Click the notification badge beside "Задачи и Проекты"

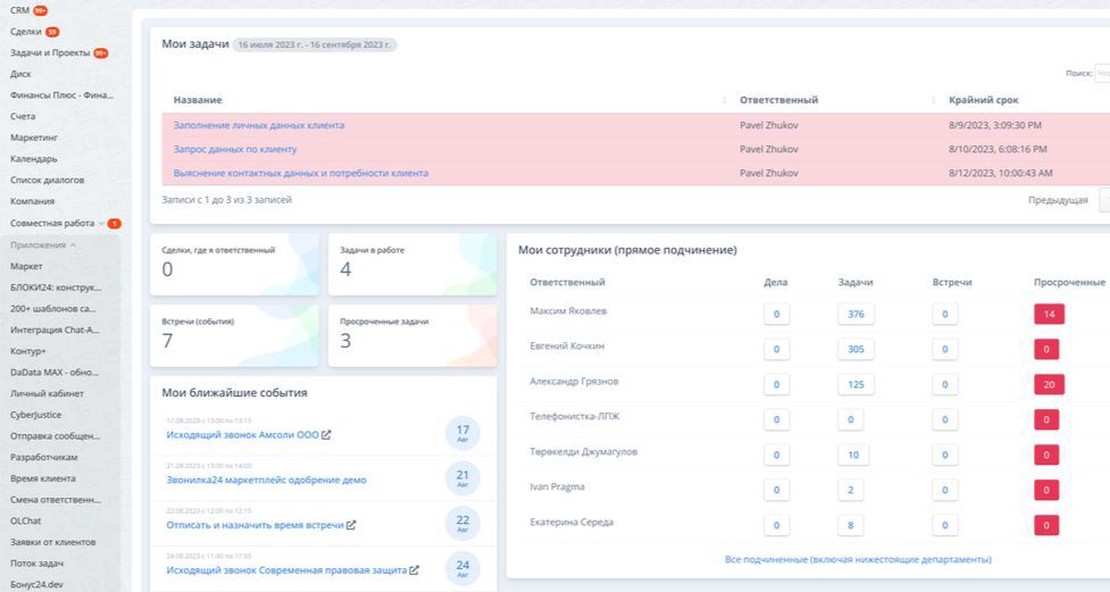(x=101, y=53)
